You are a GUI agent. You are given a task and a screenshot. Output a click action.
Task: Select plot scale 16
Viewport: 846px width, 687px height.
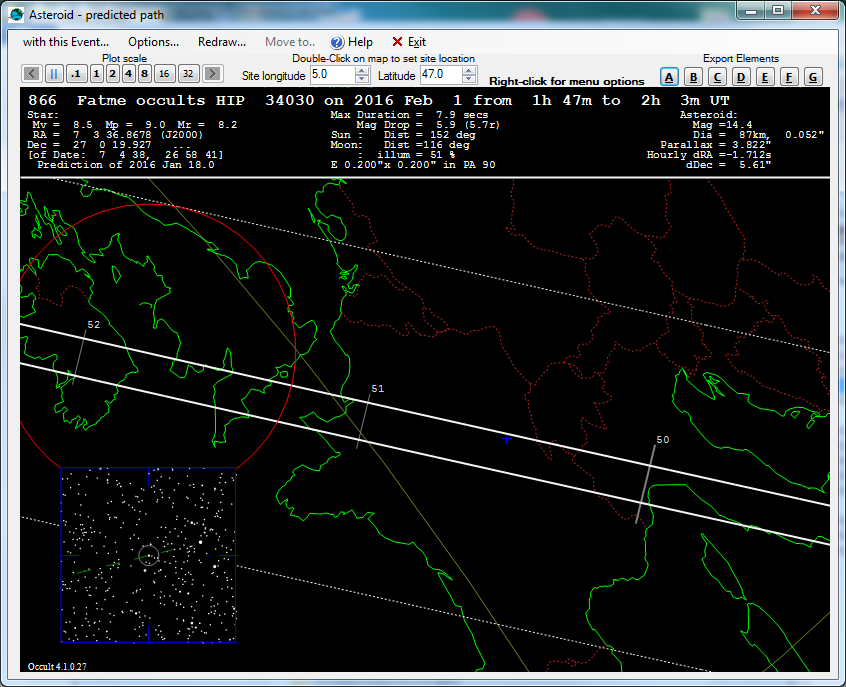tap(164, 74)
